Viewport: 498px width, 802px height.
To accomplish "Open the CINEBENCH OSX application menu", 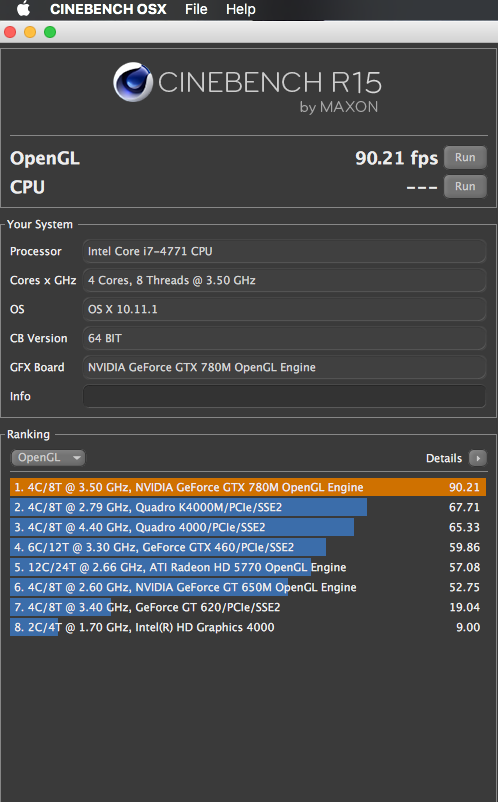I will (108, 9).
